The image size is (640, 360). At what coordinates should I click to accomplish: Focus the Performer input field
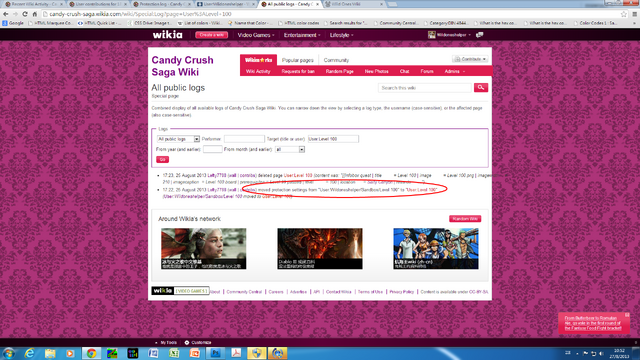click(x=244, y=139)
